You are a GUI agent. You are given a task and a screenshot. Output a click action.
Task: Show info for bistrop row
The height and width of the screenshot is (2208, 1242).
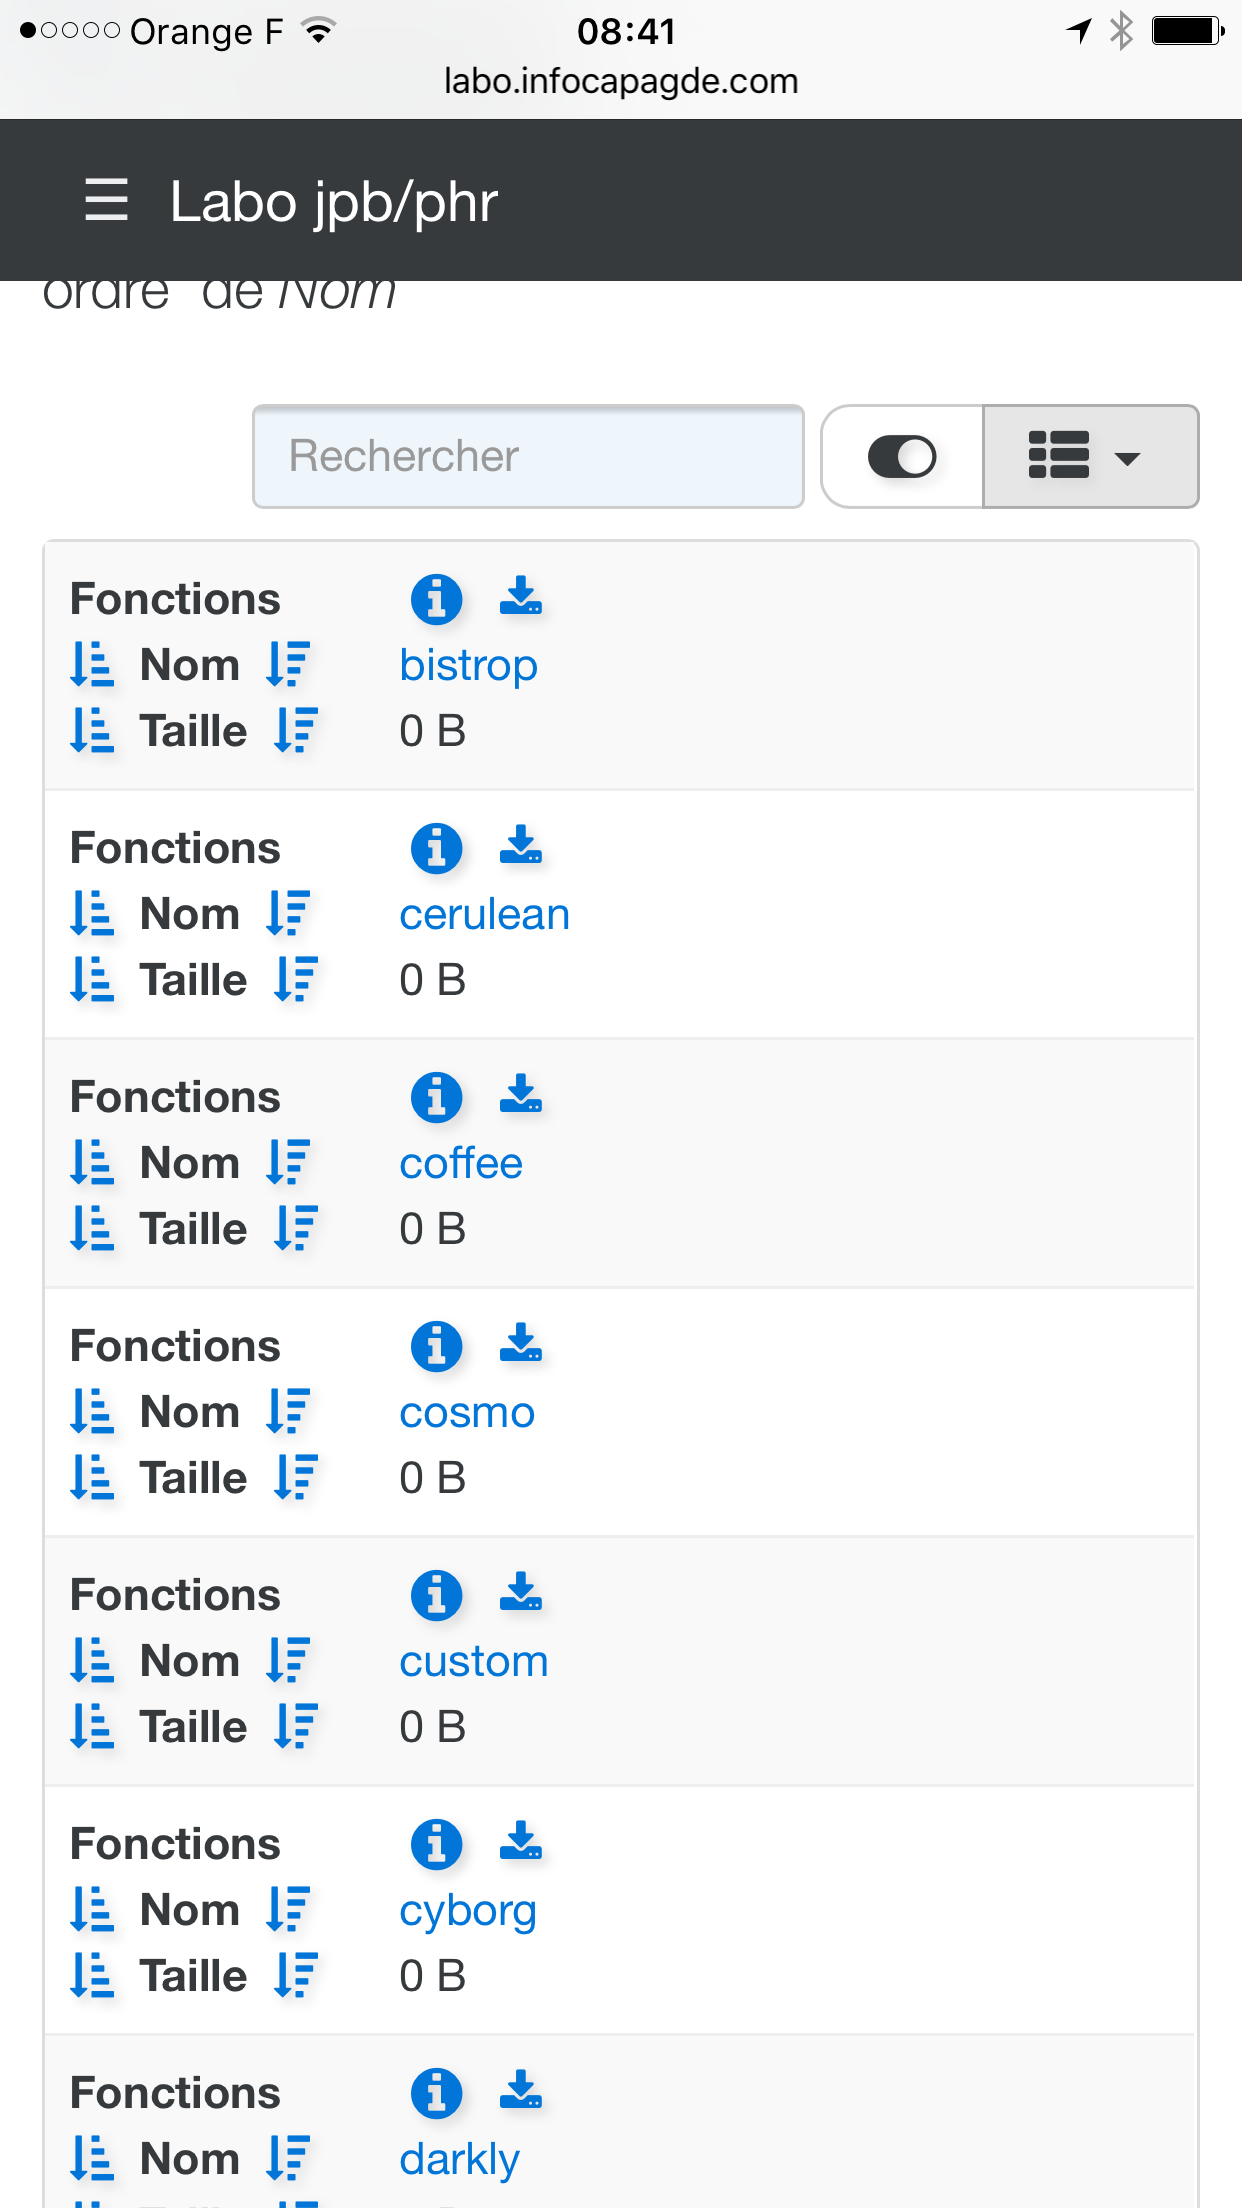(x=437, y=599)
